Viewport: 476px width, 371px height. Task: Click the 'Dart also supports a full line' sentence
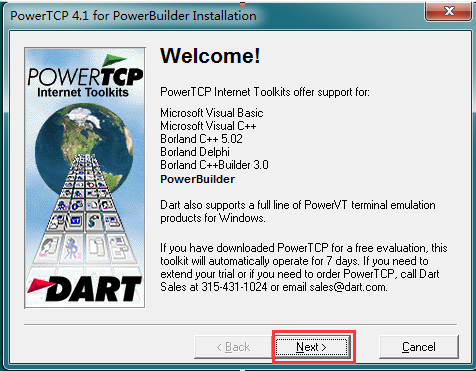(x=298, y=211)
